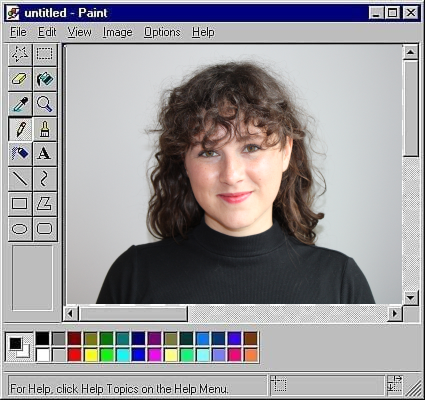Choose the Curve tool
This screenshot has width=425, height=400.
coord(45,179)
